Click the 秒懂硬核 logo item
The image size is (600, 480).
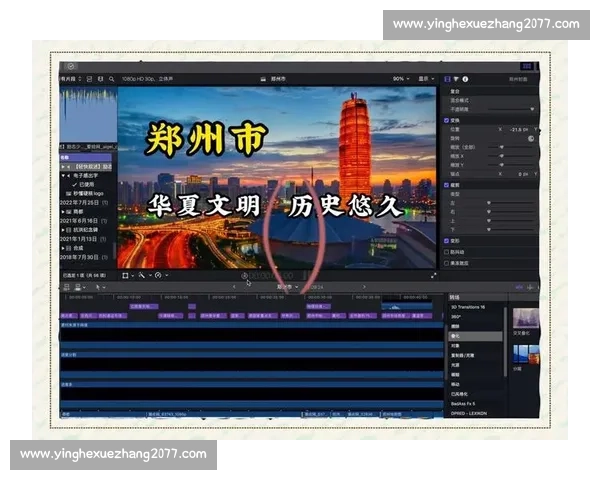coord(85,193)
